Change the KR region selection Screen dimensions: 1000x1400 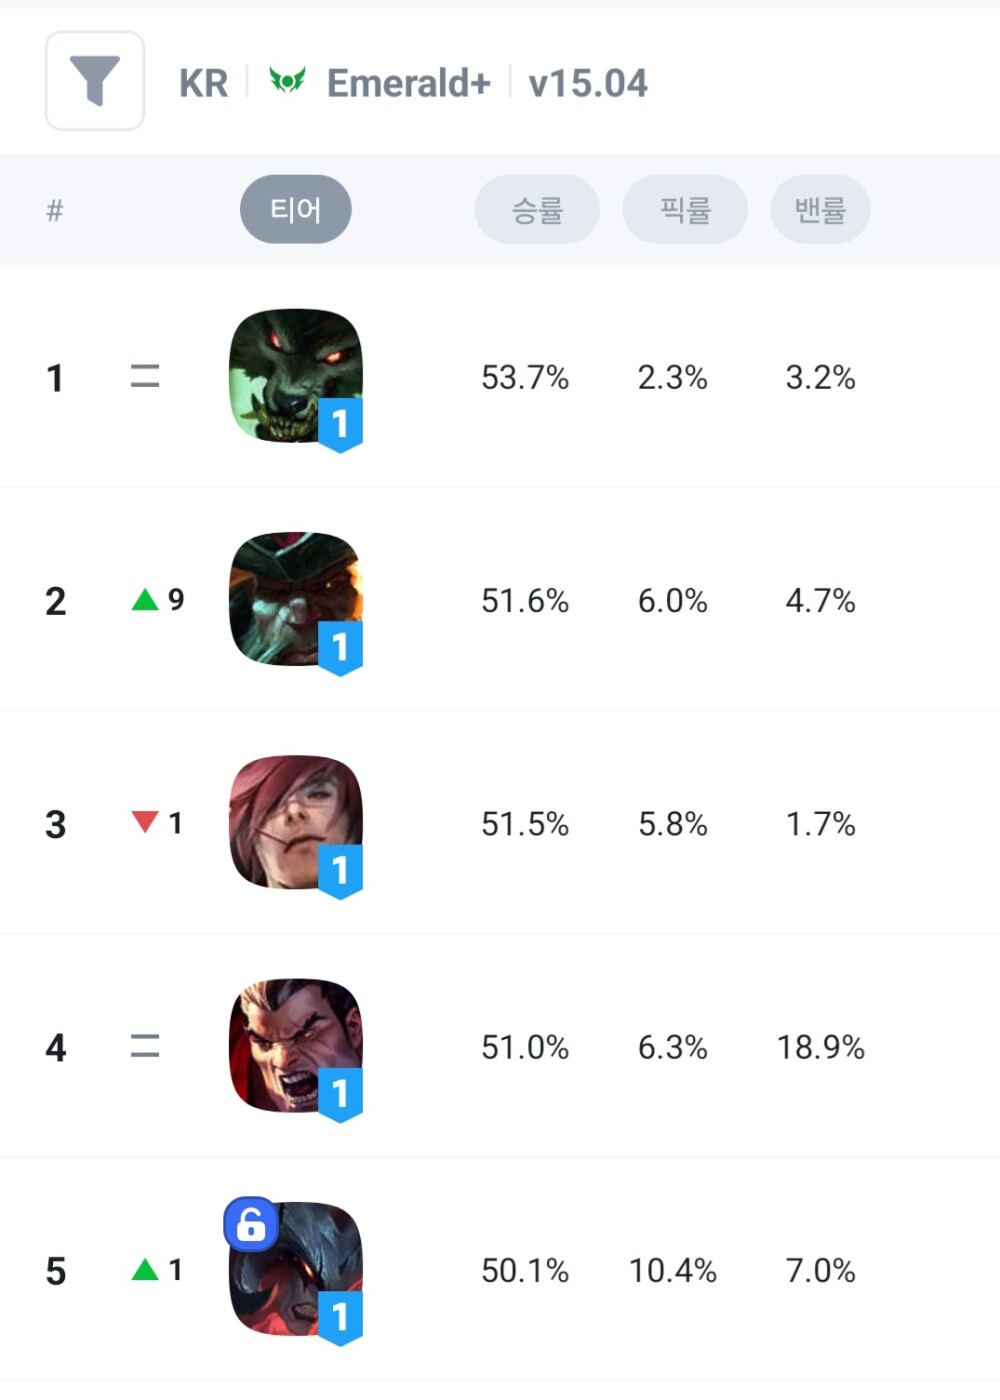click(x=204, y=83)
